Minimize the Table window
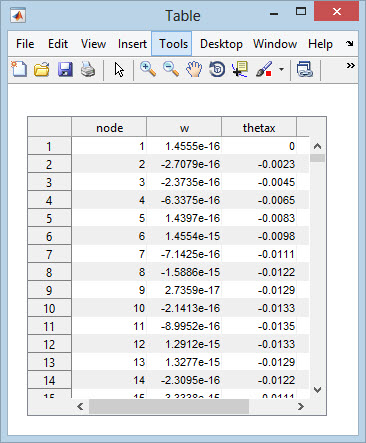366x443 pixels. [x=274, y=14]
